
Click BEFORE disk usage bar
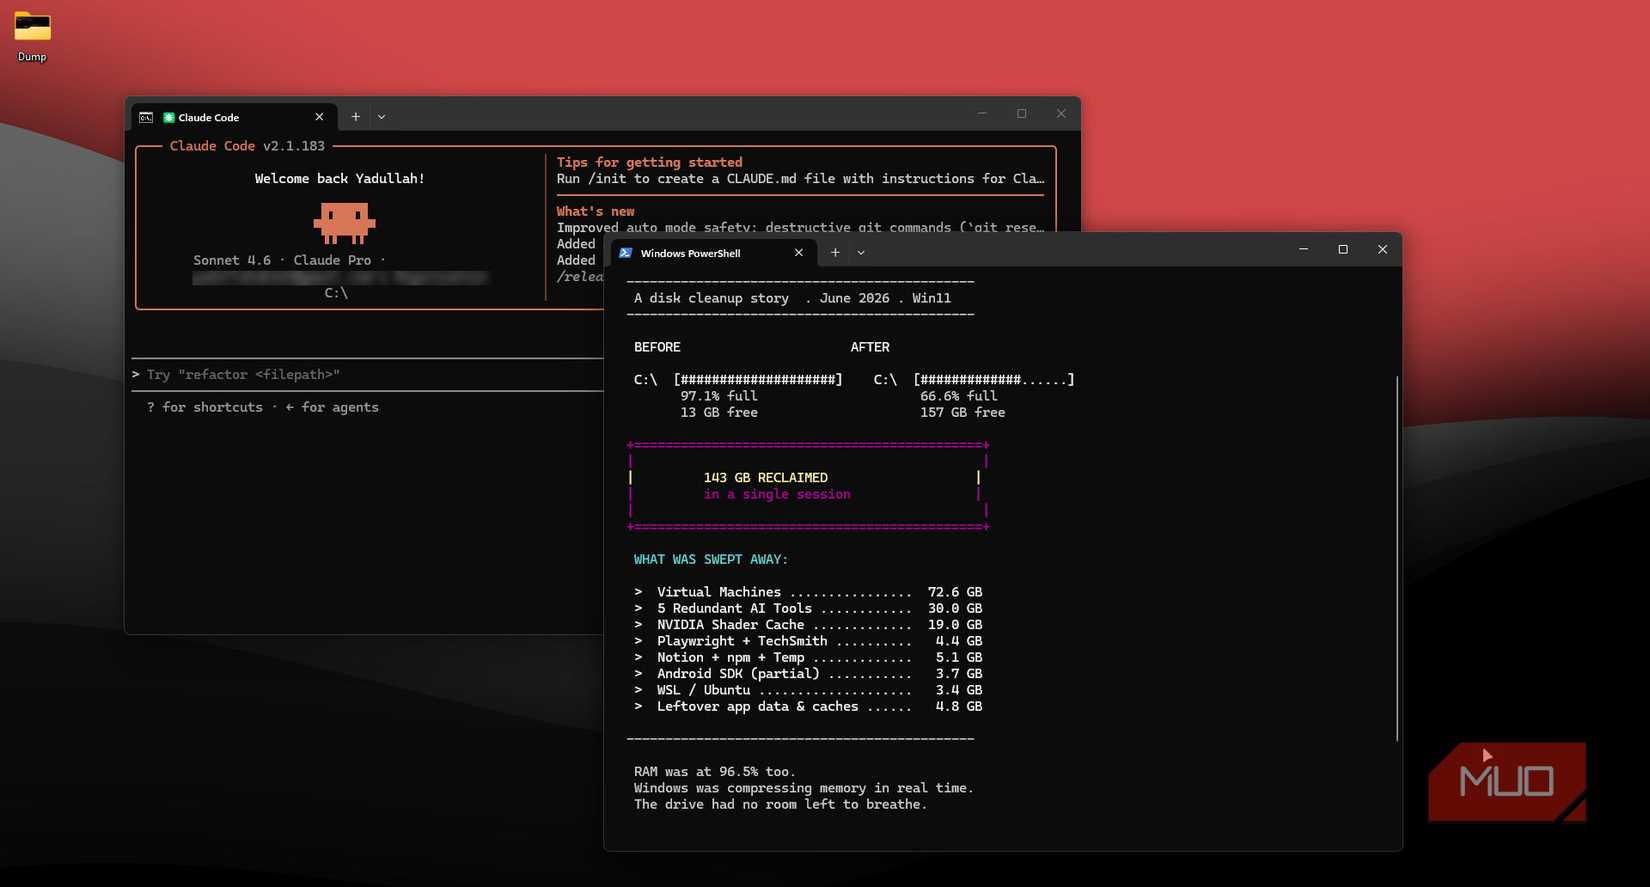tap(758, 380)
